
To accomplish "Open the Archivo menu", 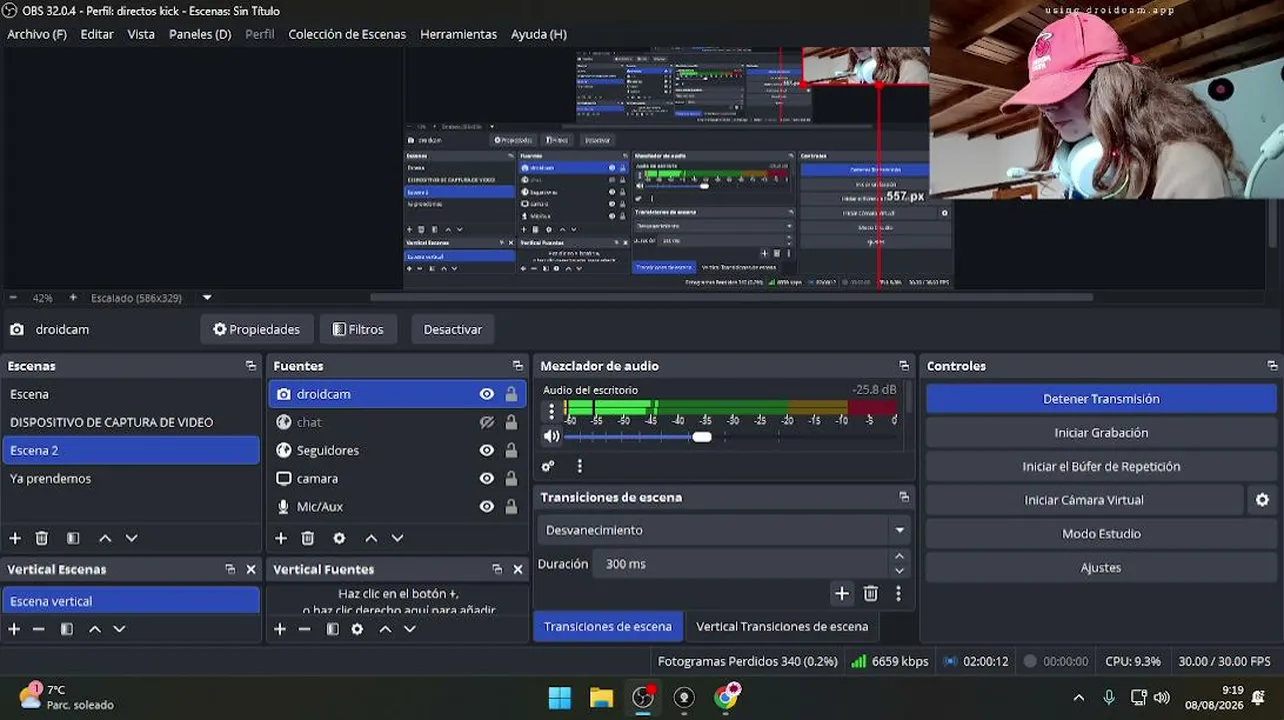I will [x=37, y=34].
